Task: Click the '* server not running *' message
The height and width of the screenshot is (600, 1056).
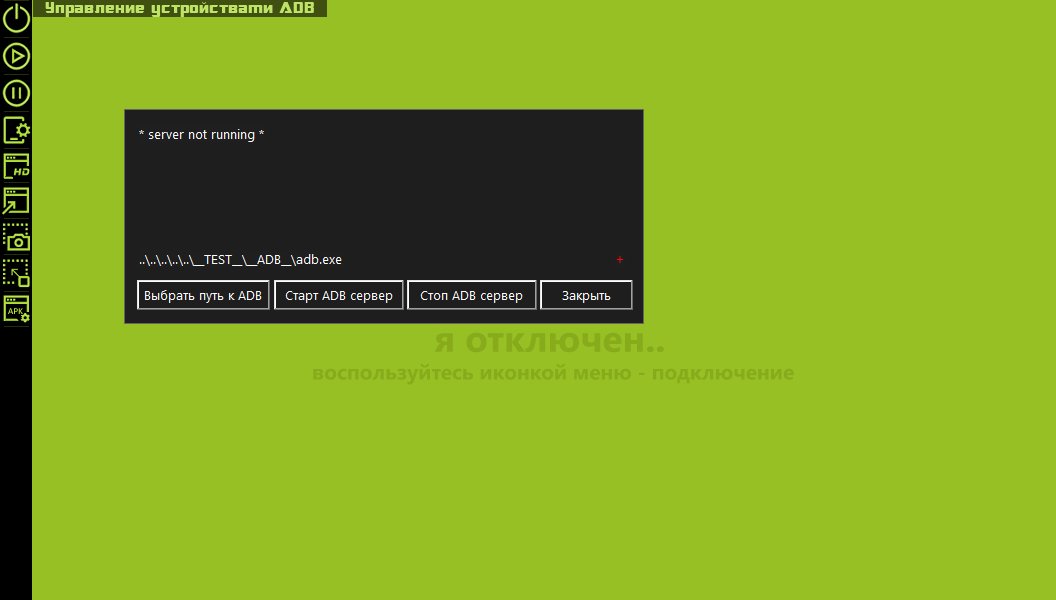Action: [x=201, y=134]
